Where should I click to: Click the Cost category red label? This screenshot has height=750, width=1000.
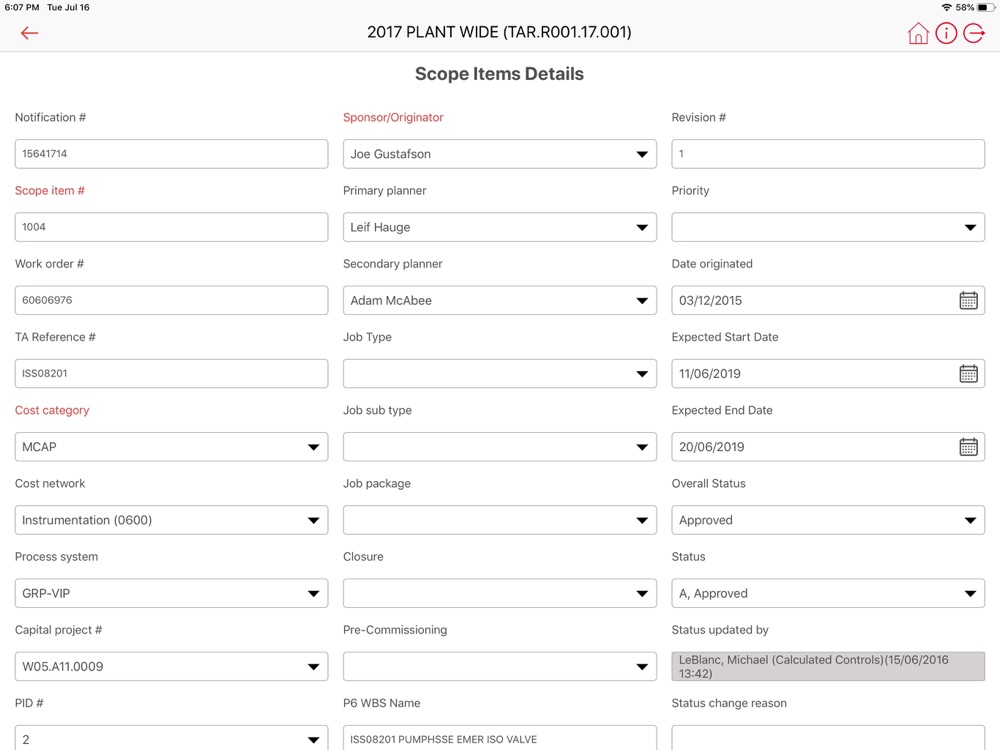point(52,410)
